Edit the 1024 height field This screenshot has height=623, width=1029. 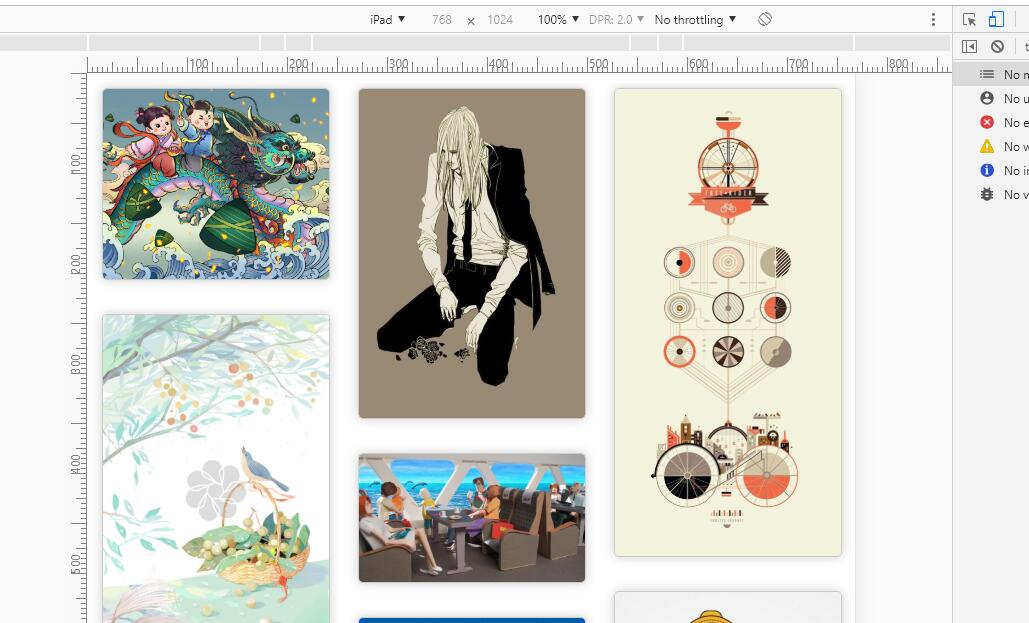499,20
